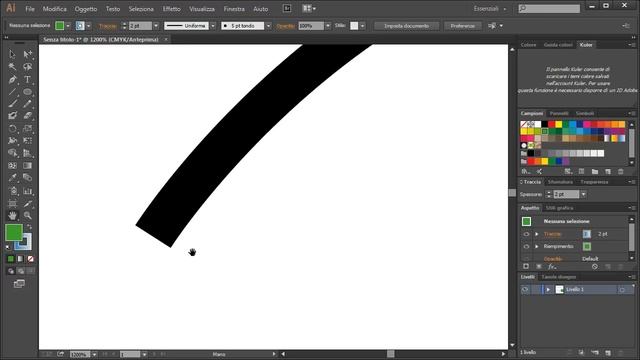Image resolution: width=640 pixels, height=360 pixels.
Task: Open the File menu
Action: [30, 9]
